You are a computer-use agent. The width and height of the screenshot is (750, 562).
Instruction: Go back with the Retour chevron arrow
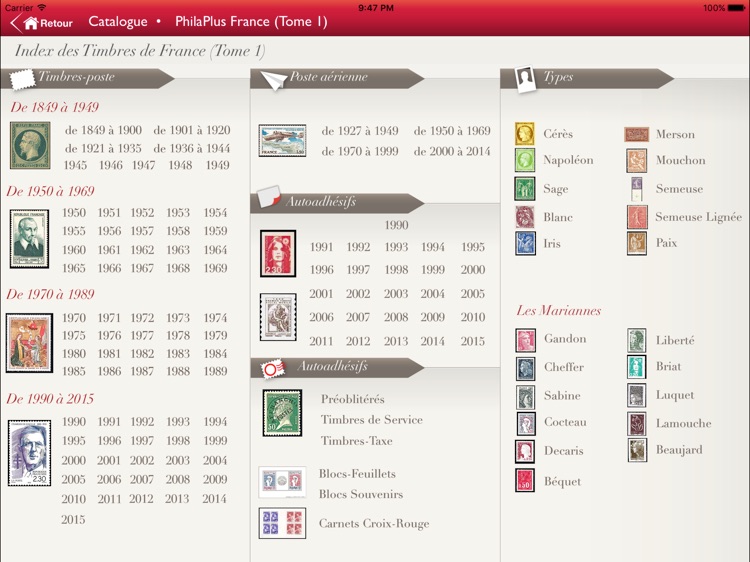pos(16,22)
